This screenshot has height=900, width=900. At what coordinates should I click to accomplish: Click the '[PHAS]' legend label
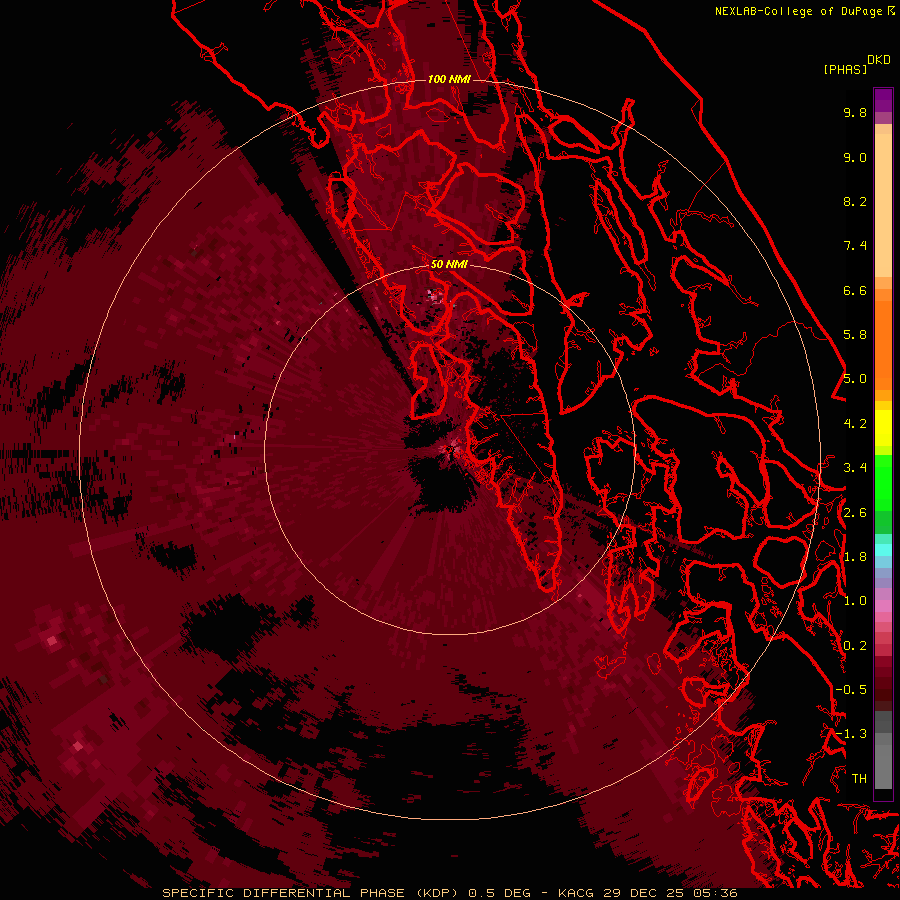[845, 70]
